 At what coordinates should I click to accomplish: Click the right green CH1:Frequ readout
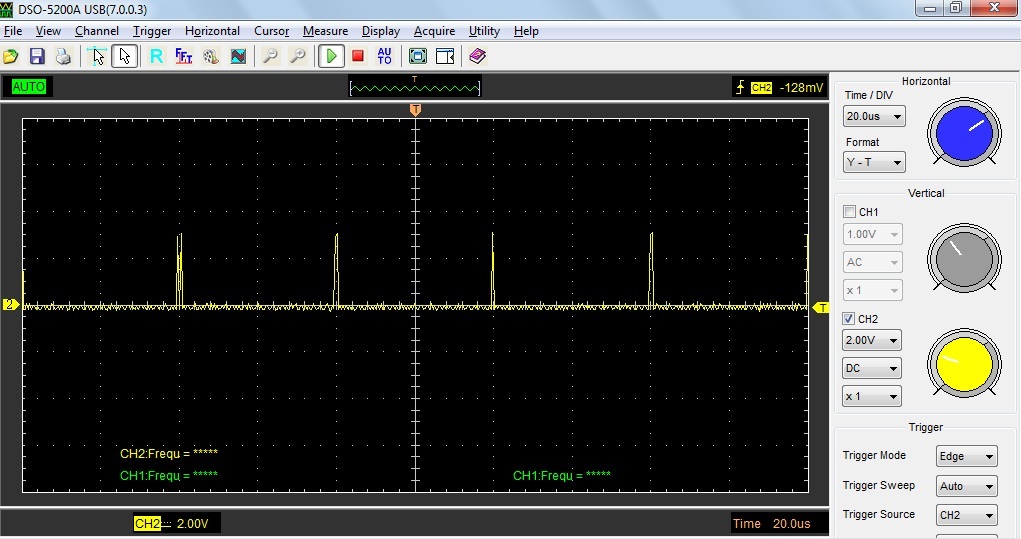click(x=562, y=475)
